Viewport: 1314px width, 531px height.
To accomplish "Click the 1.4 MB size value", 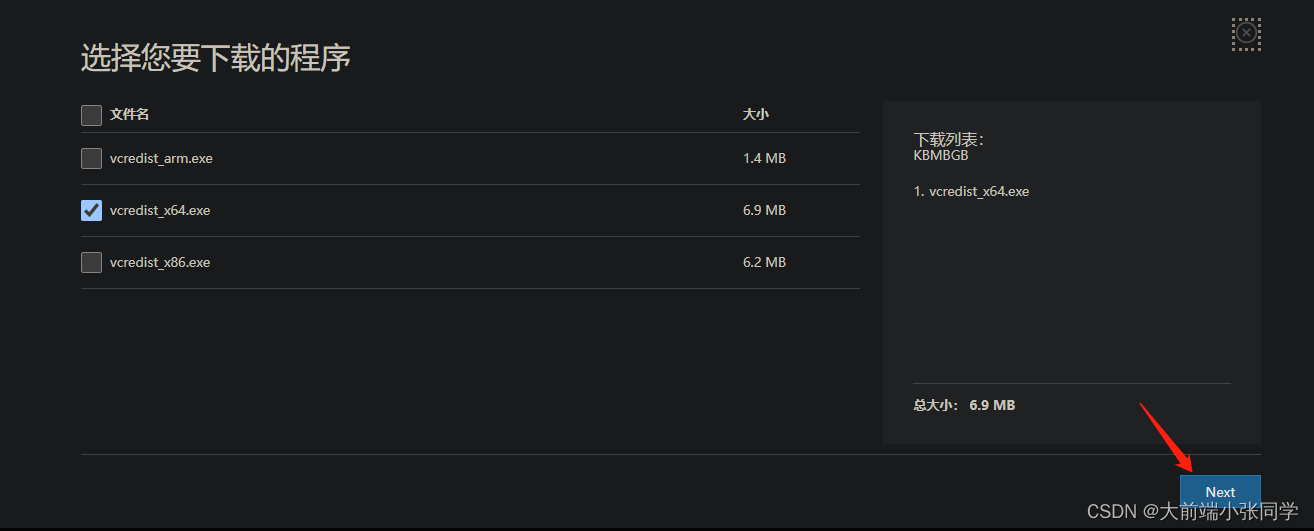I will click(764, 158).
